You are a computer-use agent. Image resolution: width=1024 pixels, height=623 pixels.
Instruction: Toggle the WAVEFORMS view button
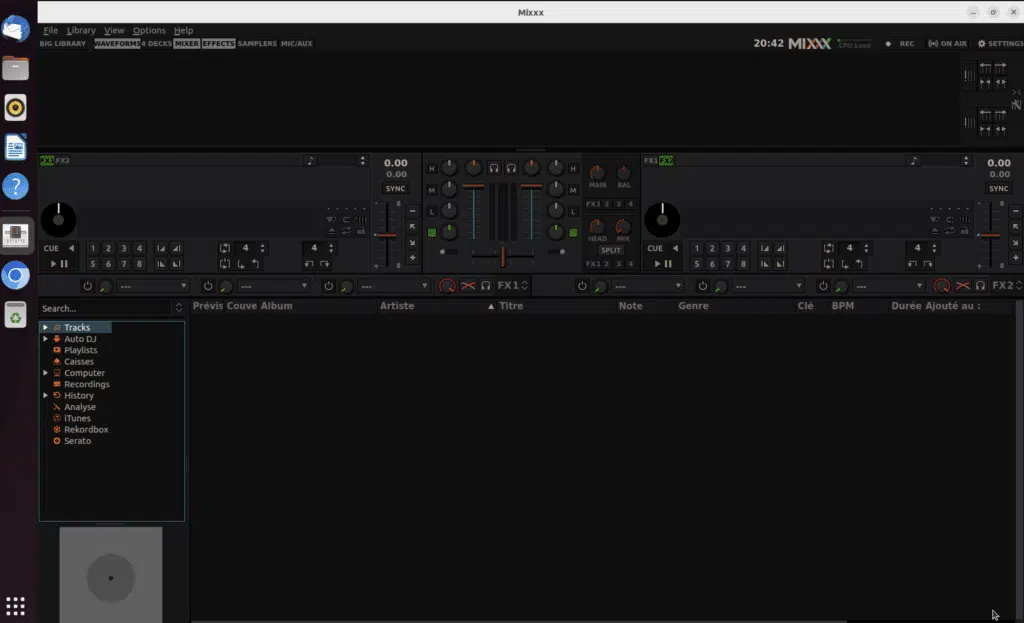(x=117, y=44)
